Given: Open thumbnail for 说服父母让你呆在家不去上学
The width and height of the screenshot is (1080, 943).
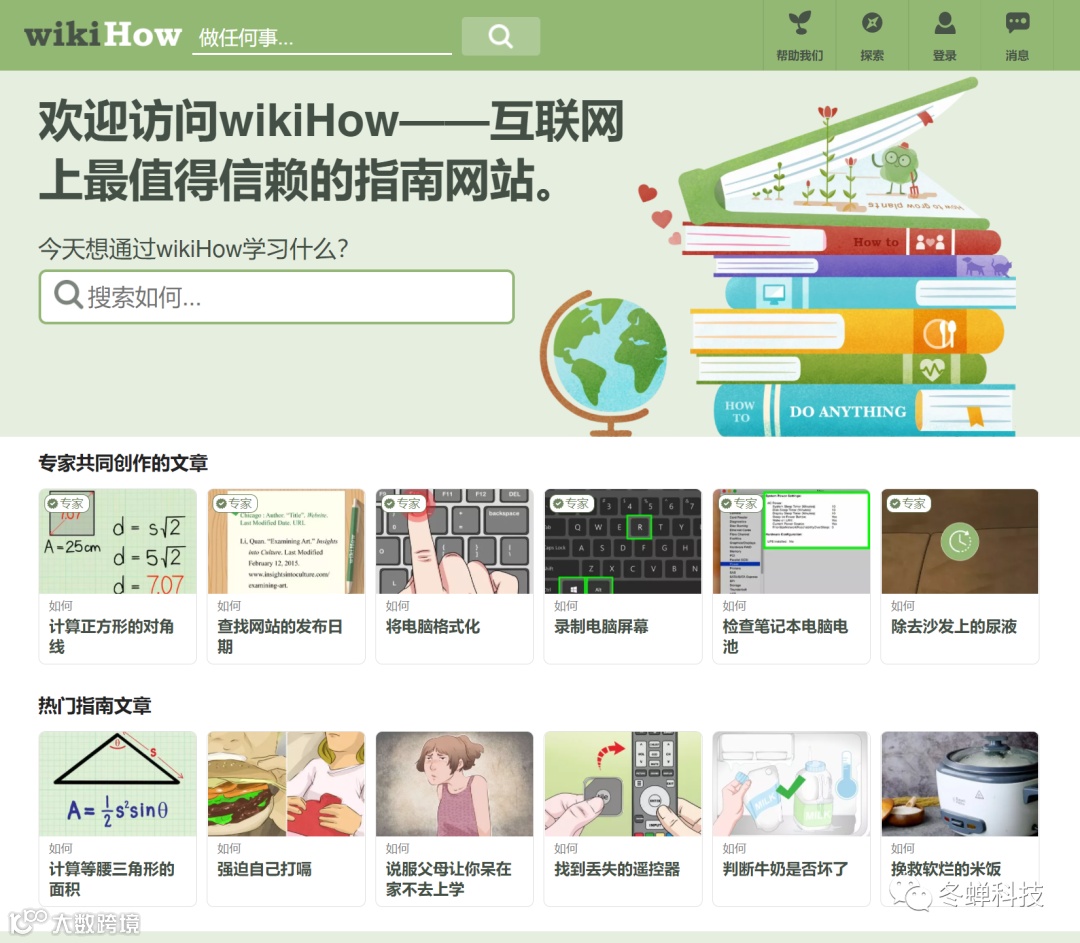Looking at the screenshot, I should pyautogui.click(x=455, y=784).
